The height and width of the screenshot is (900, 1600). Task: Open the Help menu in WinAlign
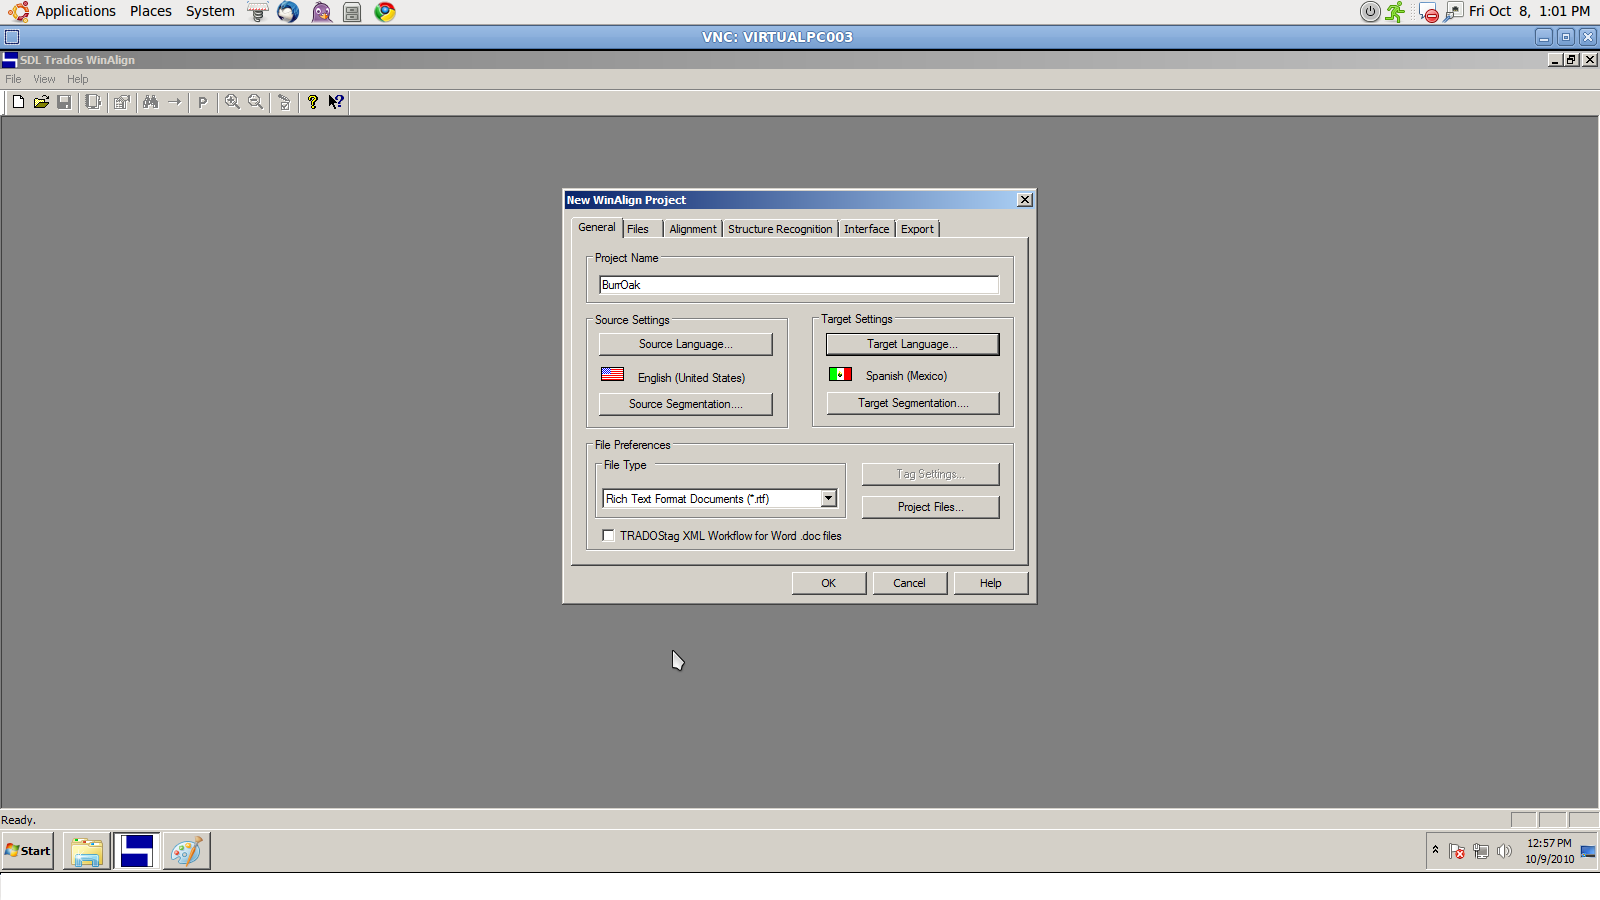(x=78, y=79)
